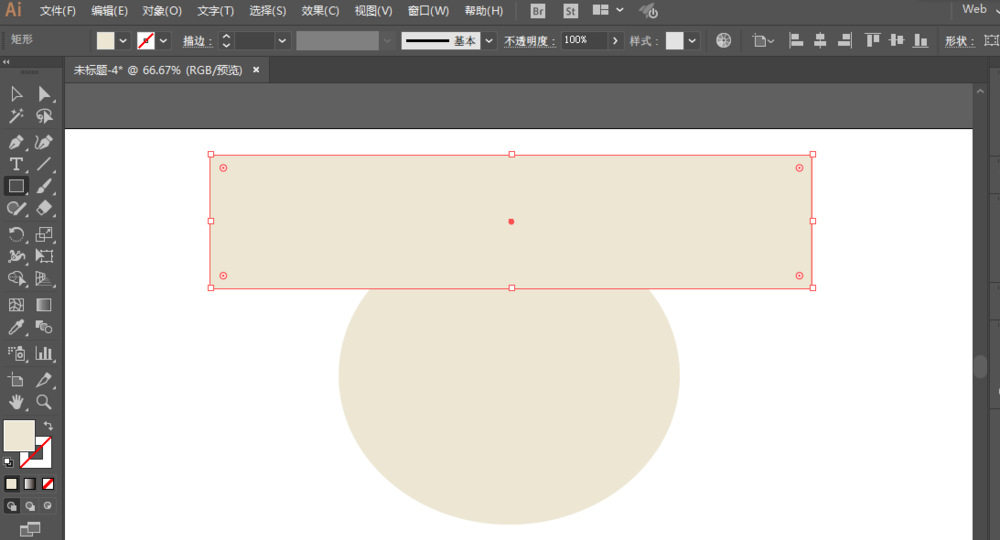Viewport: 1000px width, 540px height.
Task: Click the Recolor Artwork wheel icon
Action: pyautogui.click(x=723, y=41)
